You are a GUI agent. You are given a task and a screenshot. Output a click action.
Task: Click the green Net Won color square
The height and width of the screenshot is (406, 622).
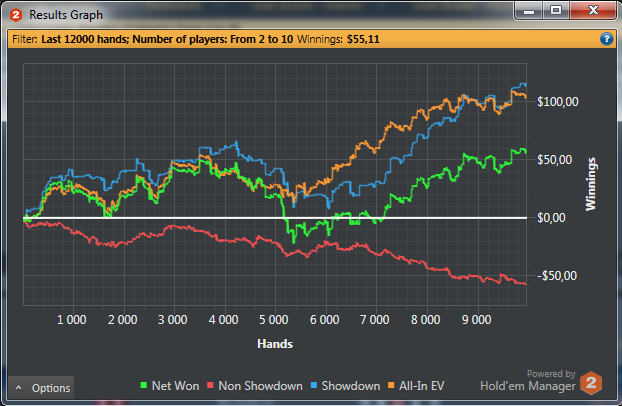[x=144, y=385]
